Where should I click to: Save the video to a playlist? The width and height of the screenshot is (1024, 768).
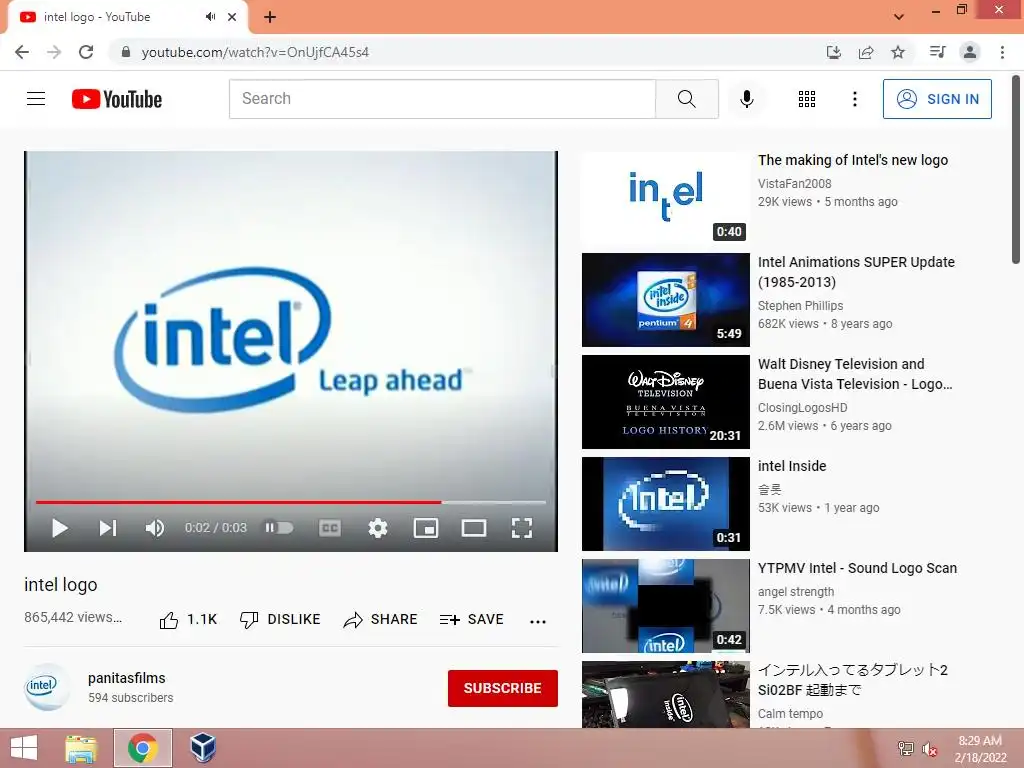click(472, 619)
